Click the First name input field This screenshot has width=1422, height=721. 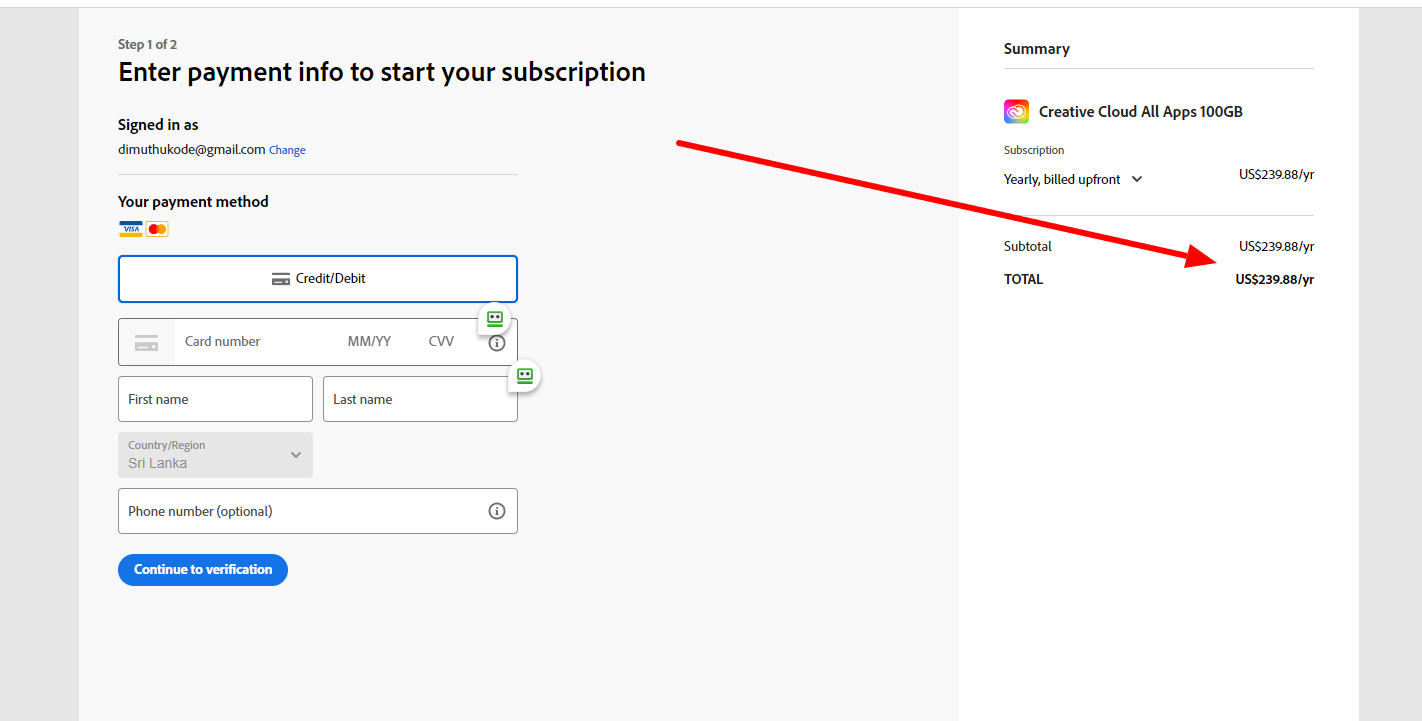215,399
